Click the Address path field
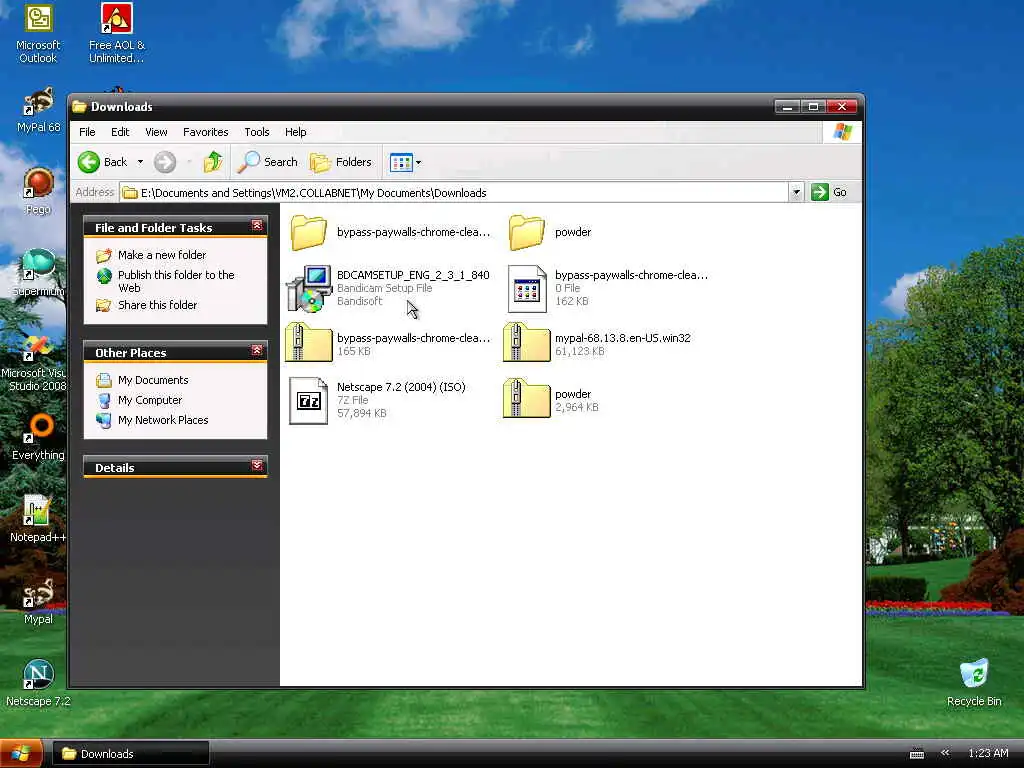 coord(455,193)
